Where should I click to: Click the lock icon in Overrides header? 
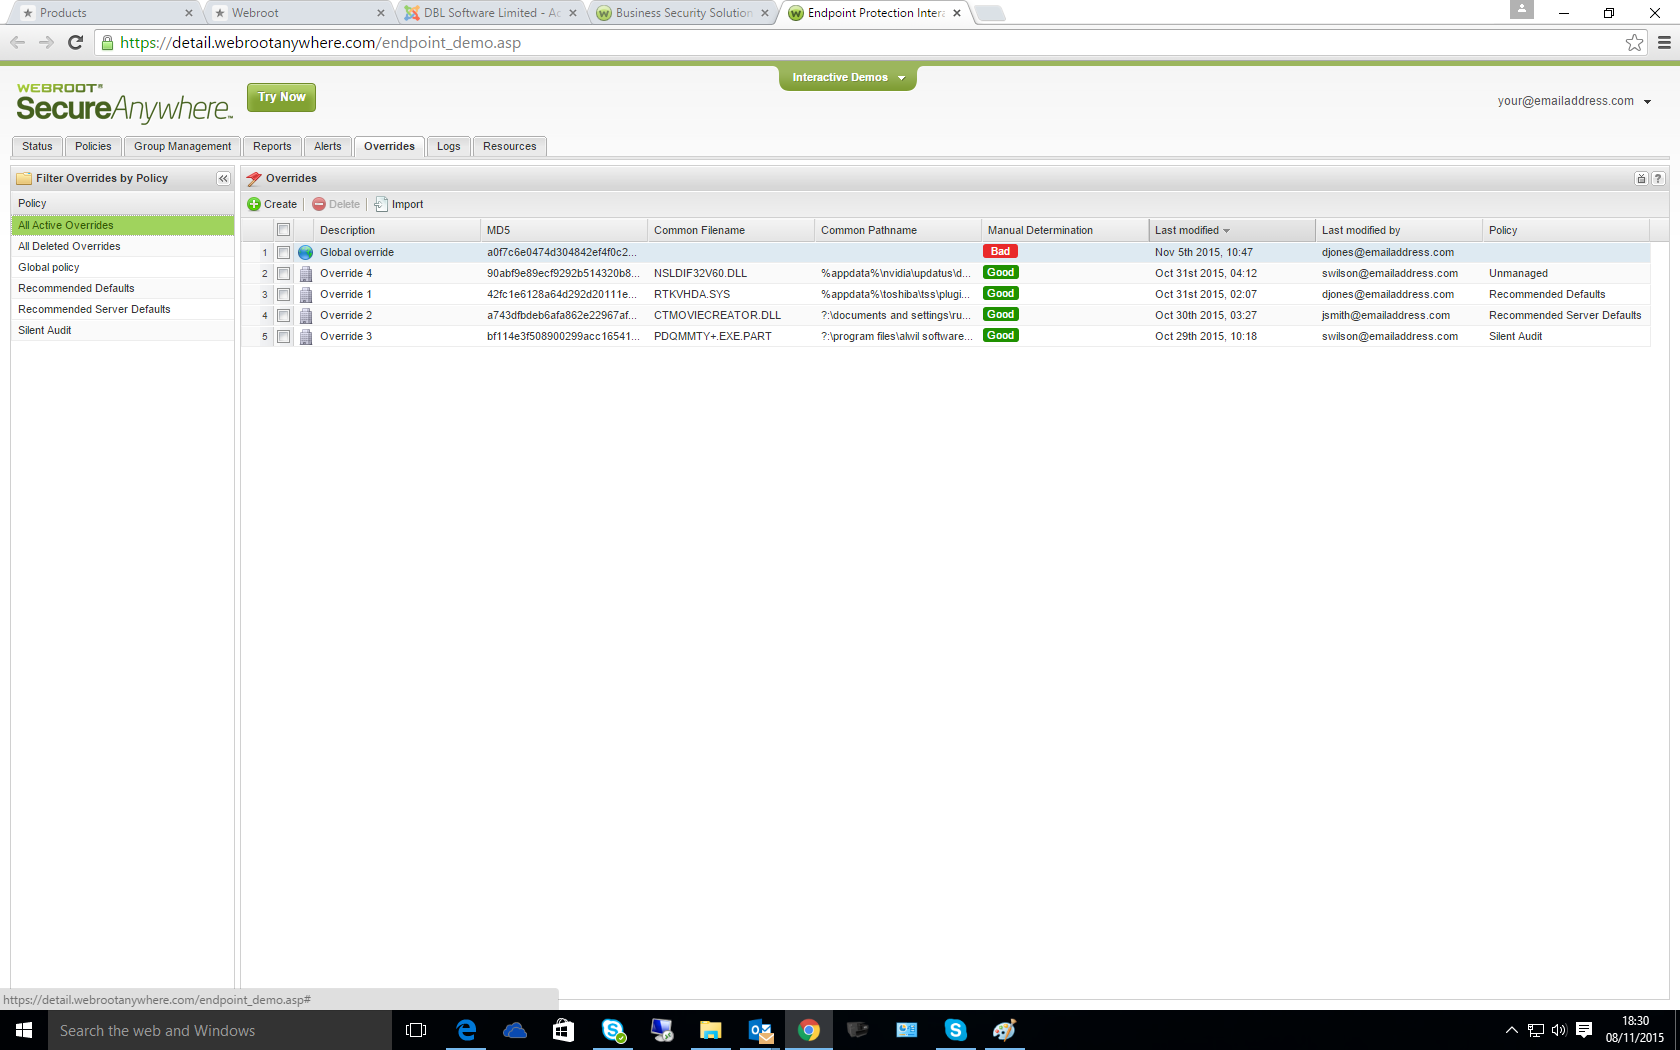click(1641, 178)
